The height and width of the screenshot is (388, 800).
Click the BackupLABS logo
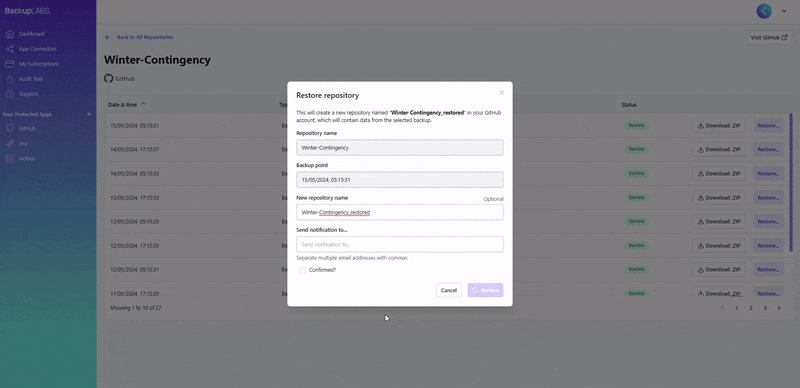[27, 11]
